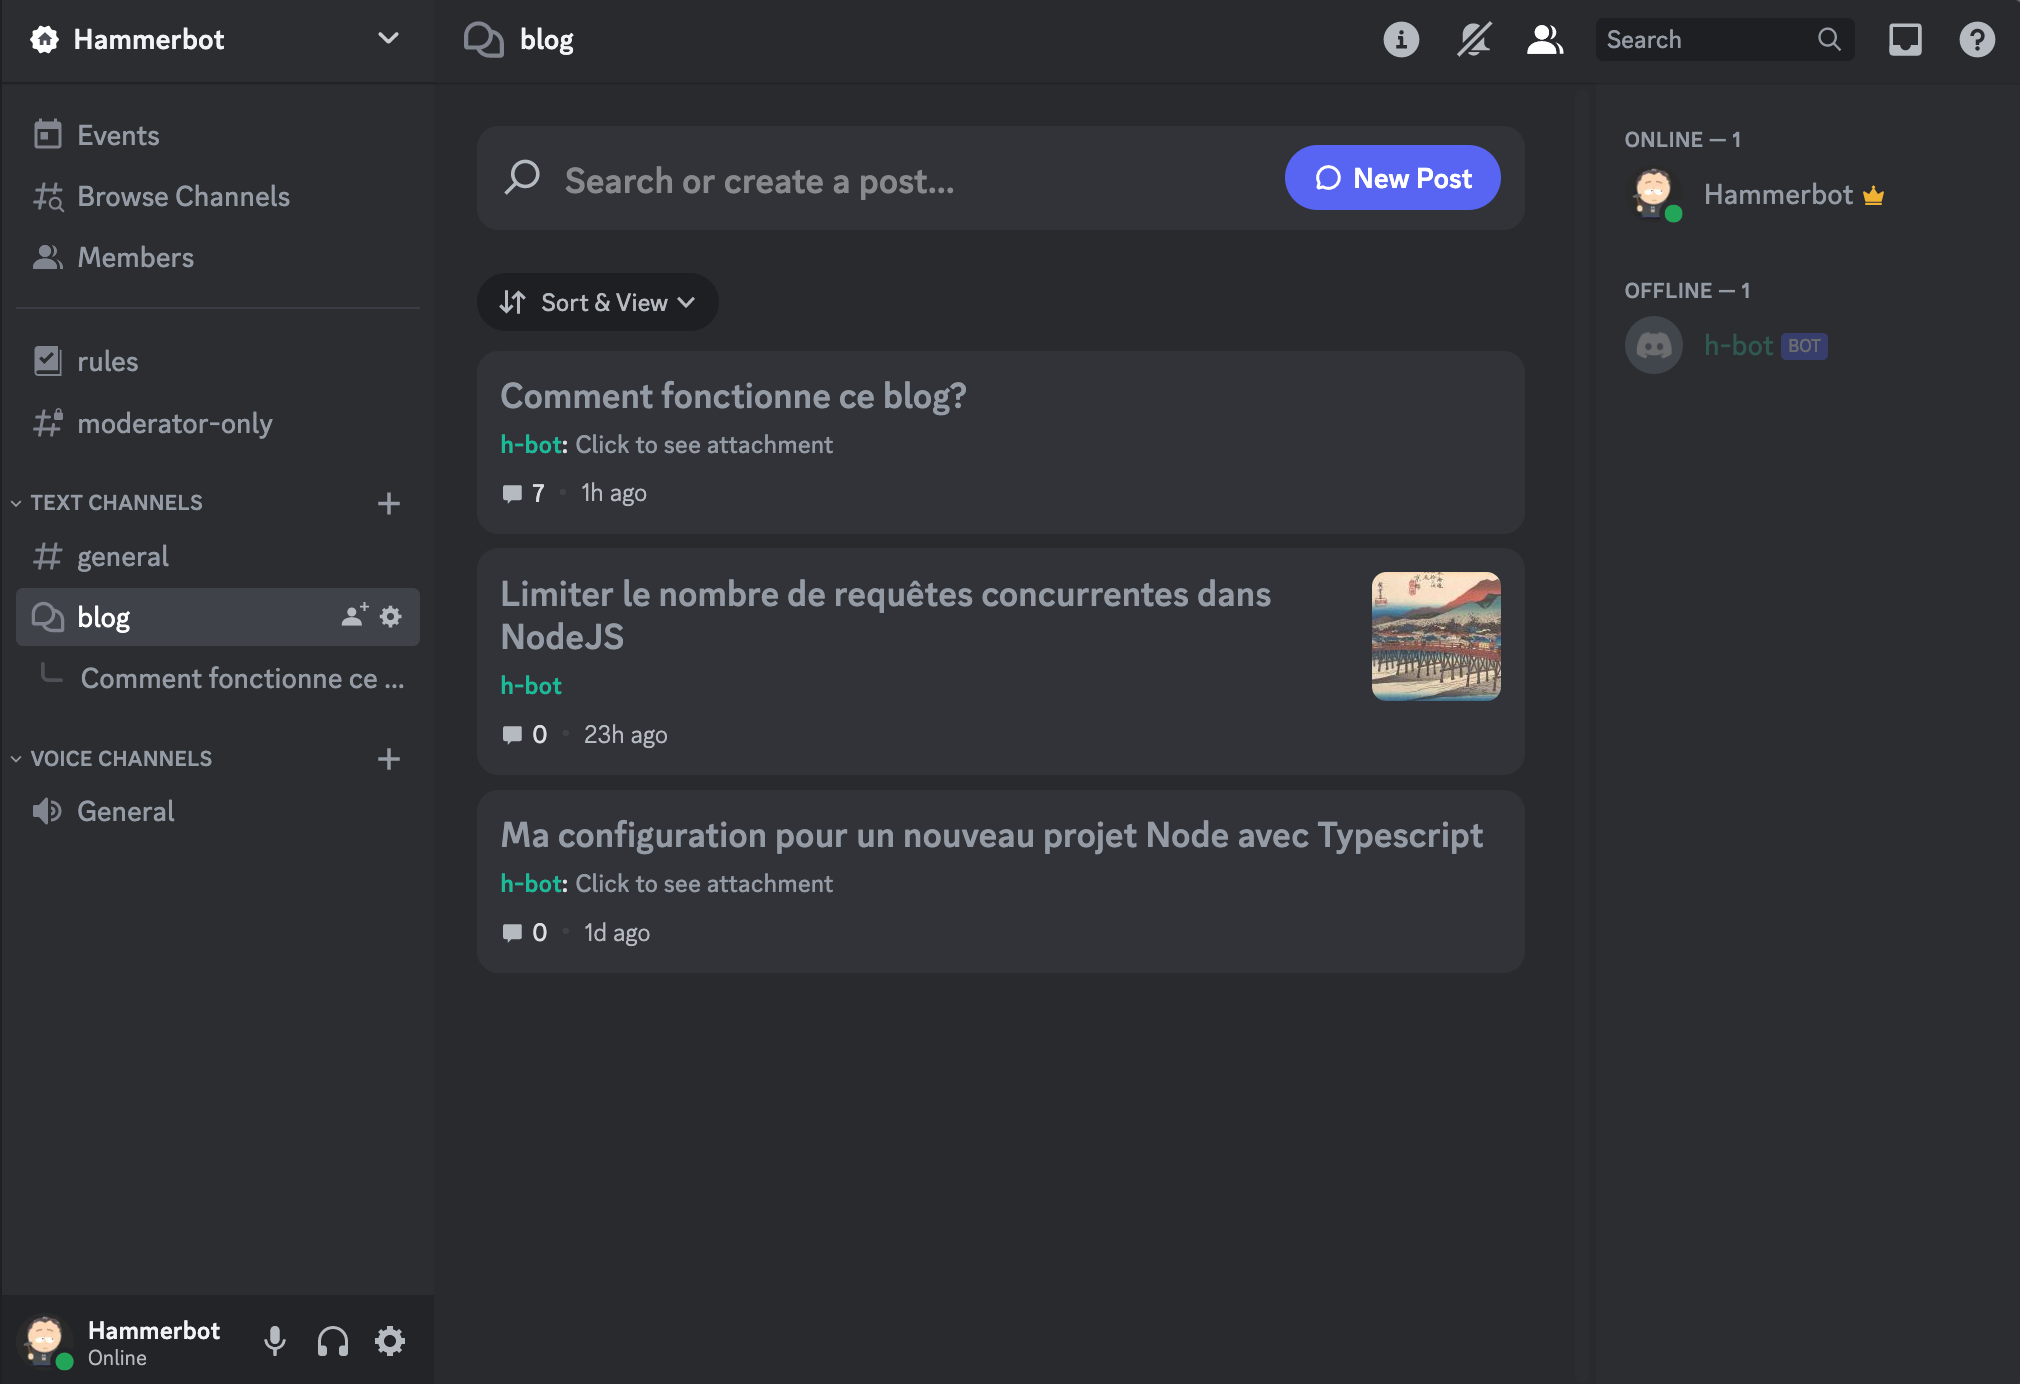The image size is (2020, 1384).
Task: Click the 7 comments count
Action: pyautogui.click(x=524, y=493)
